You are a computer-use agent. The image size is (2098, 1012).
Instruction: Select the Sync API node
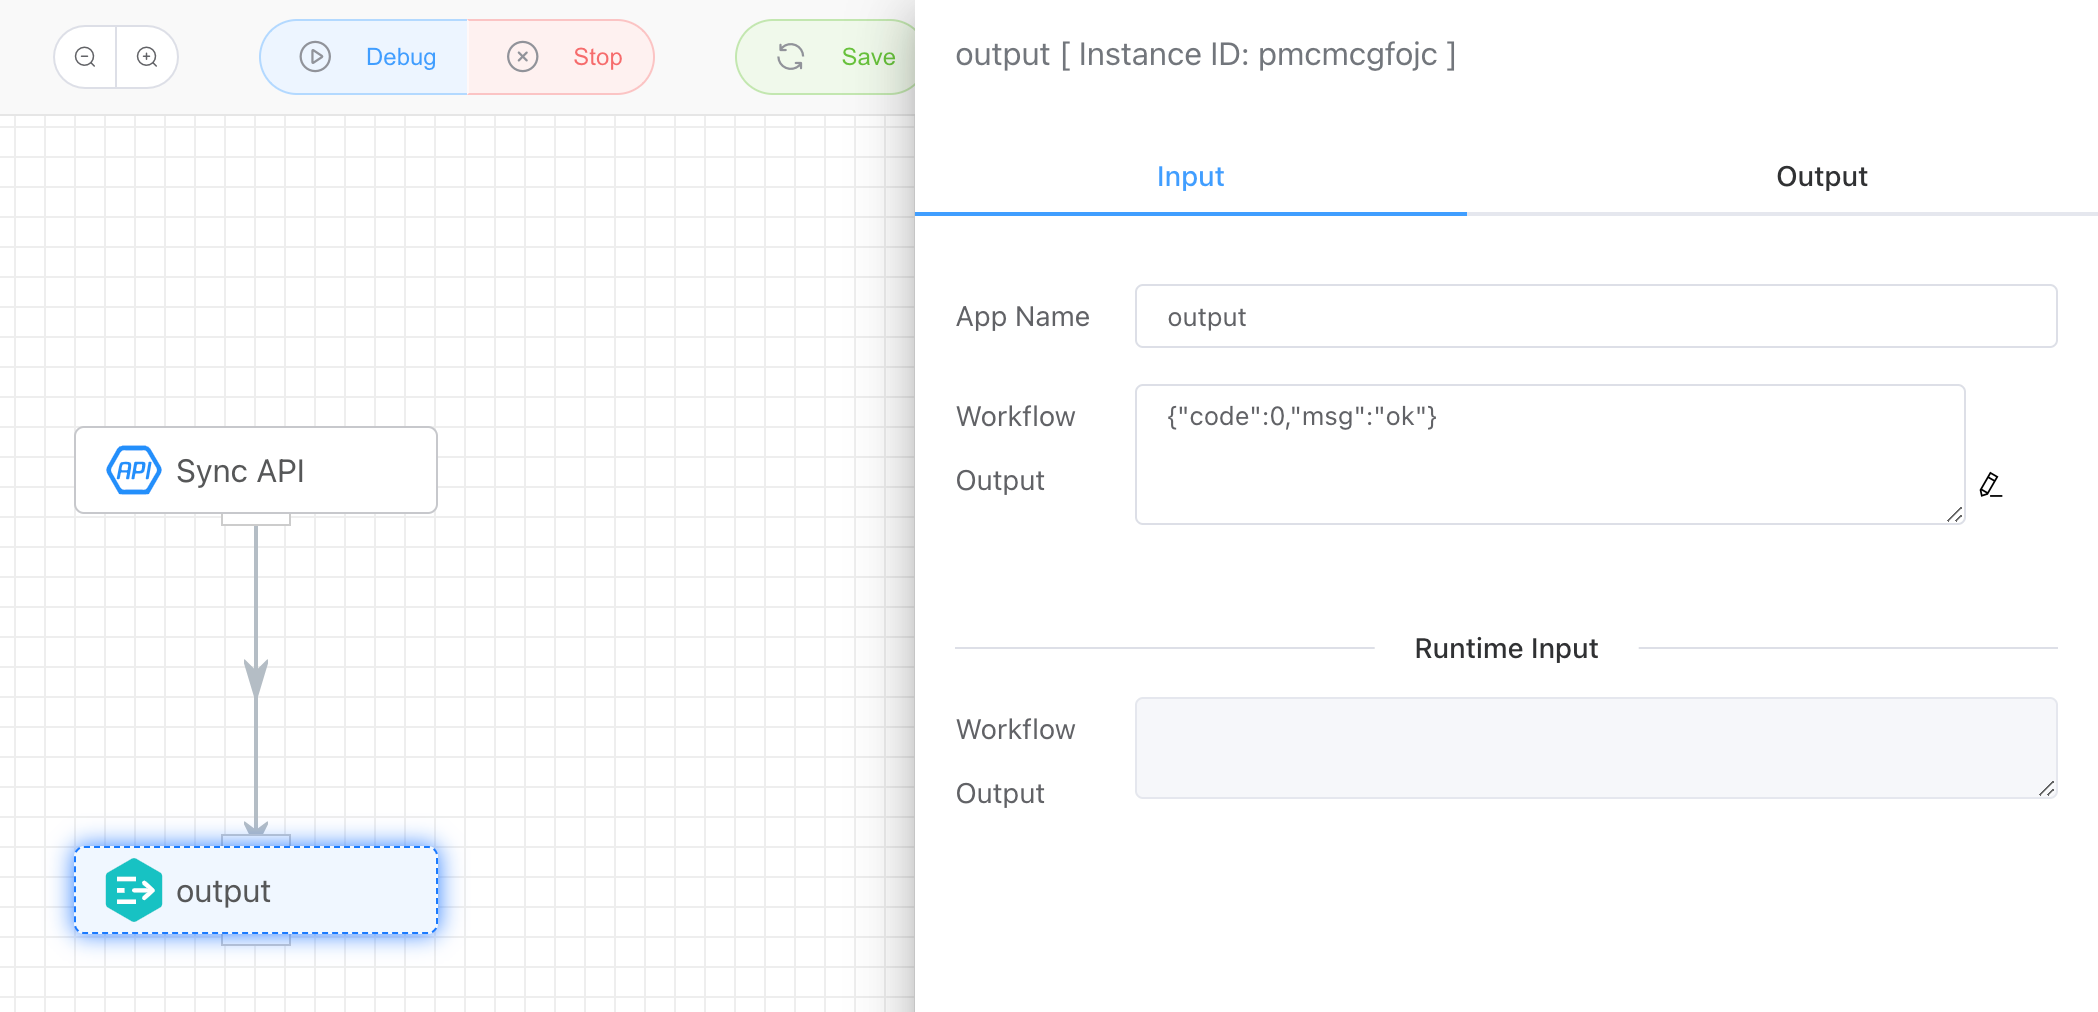click(x=256, y=470)
